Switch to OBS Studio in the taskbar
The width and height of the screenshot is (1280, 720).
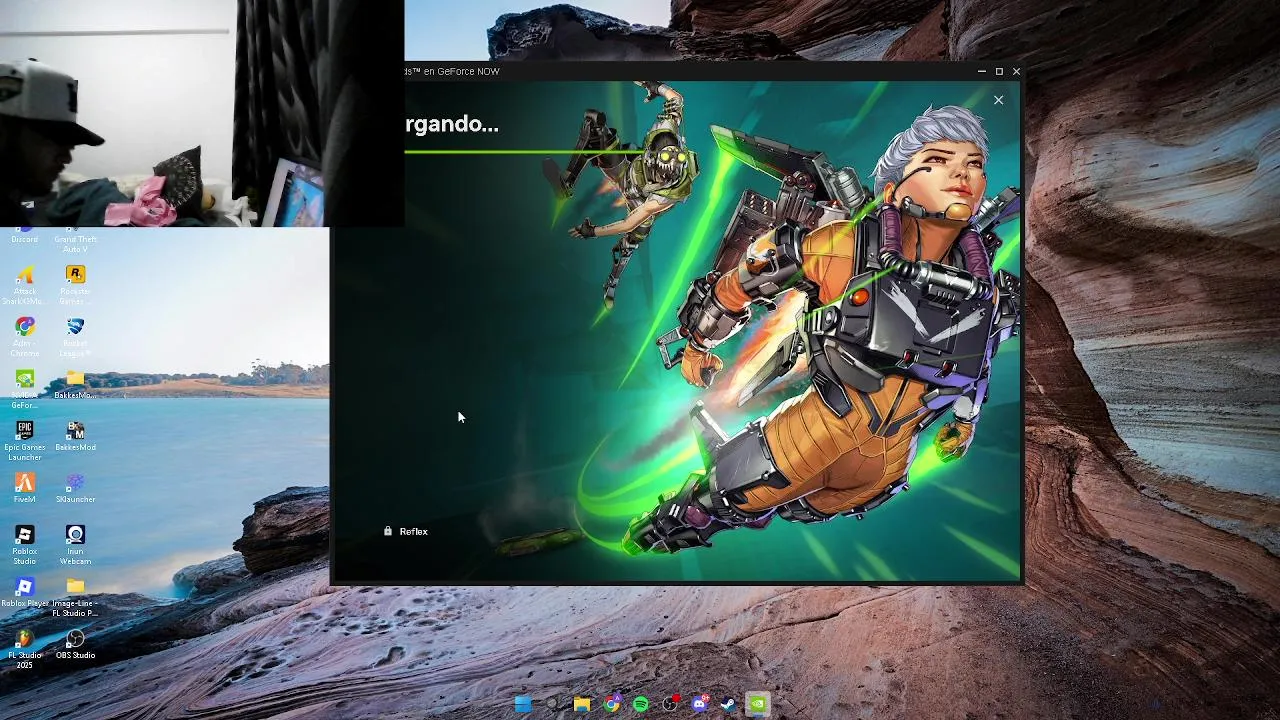tap(670, 704)
